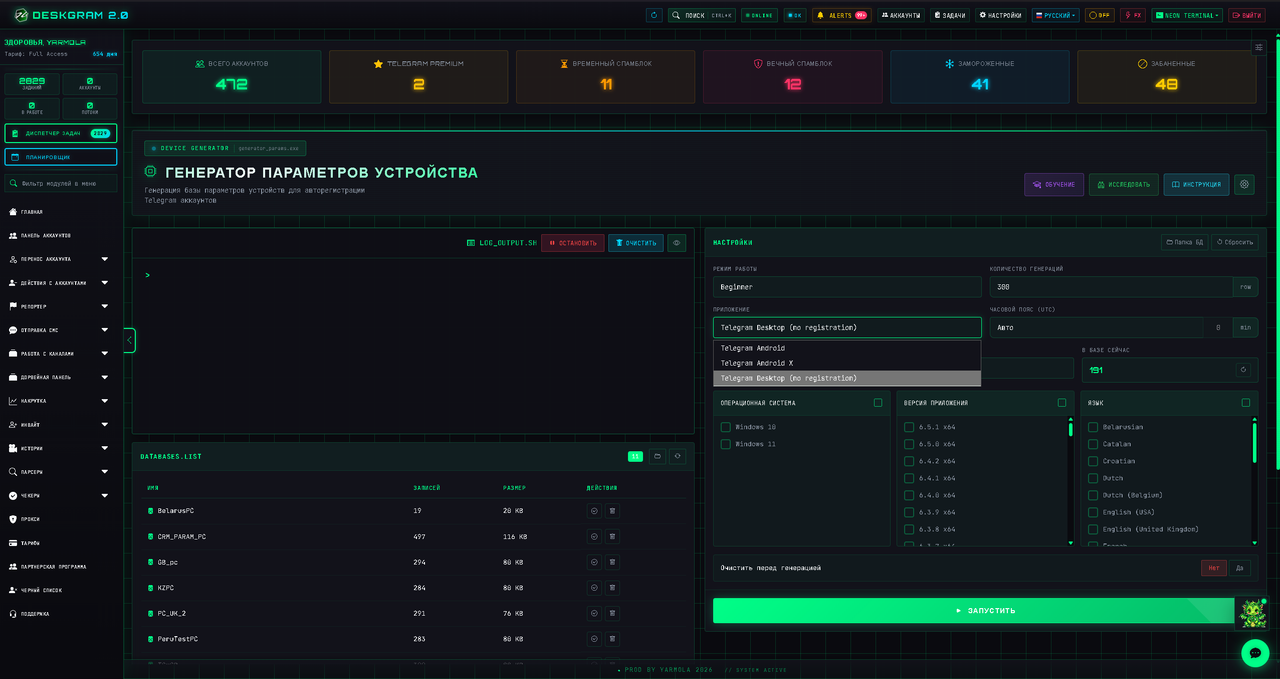Check app version 6.5.1 x64
Screen dimensions: 1280x679
point(910,427)
